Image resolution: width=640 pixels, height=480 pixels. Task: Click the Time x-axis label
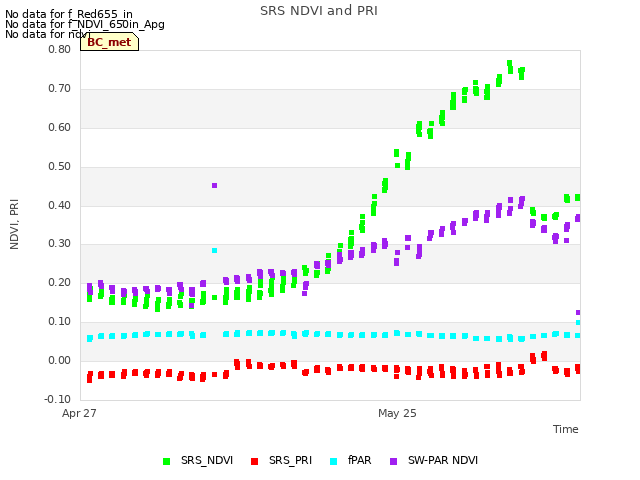[x=566, y=429]
